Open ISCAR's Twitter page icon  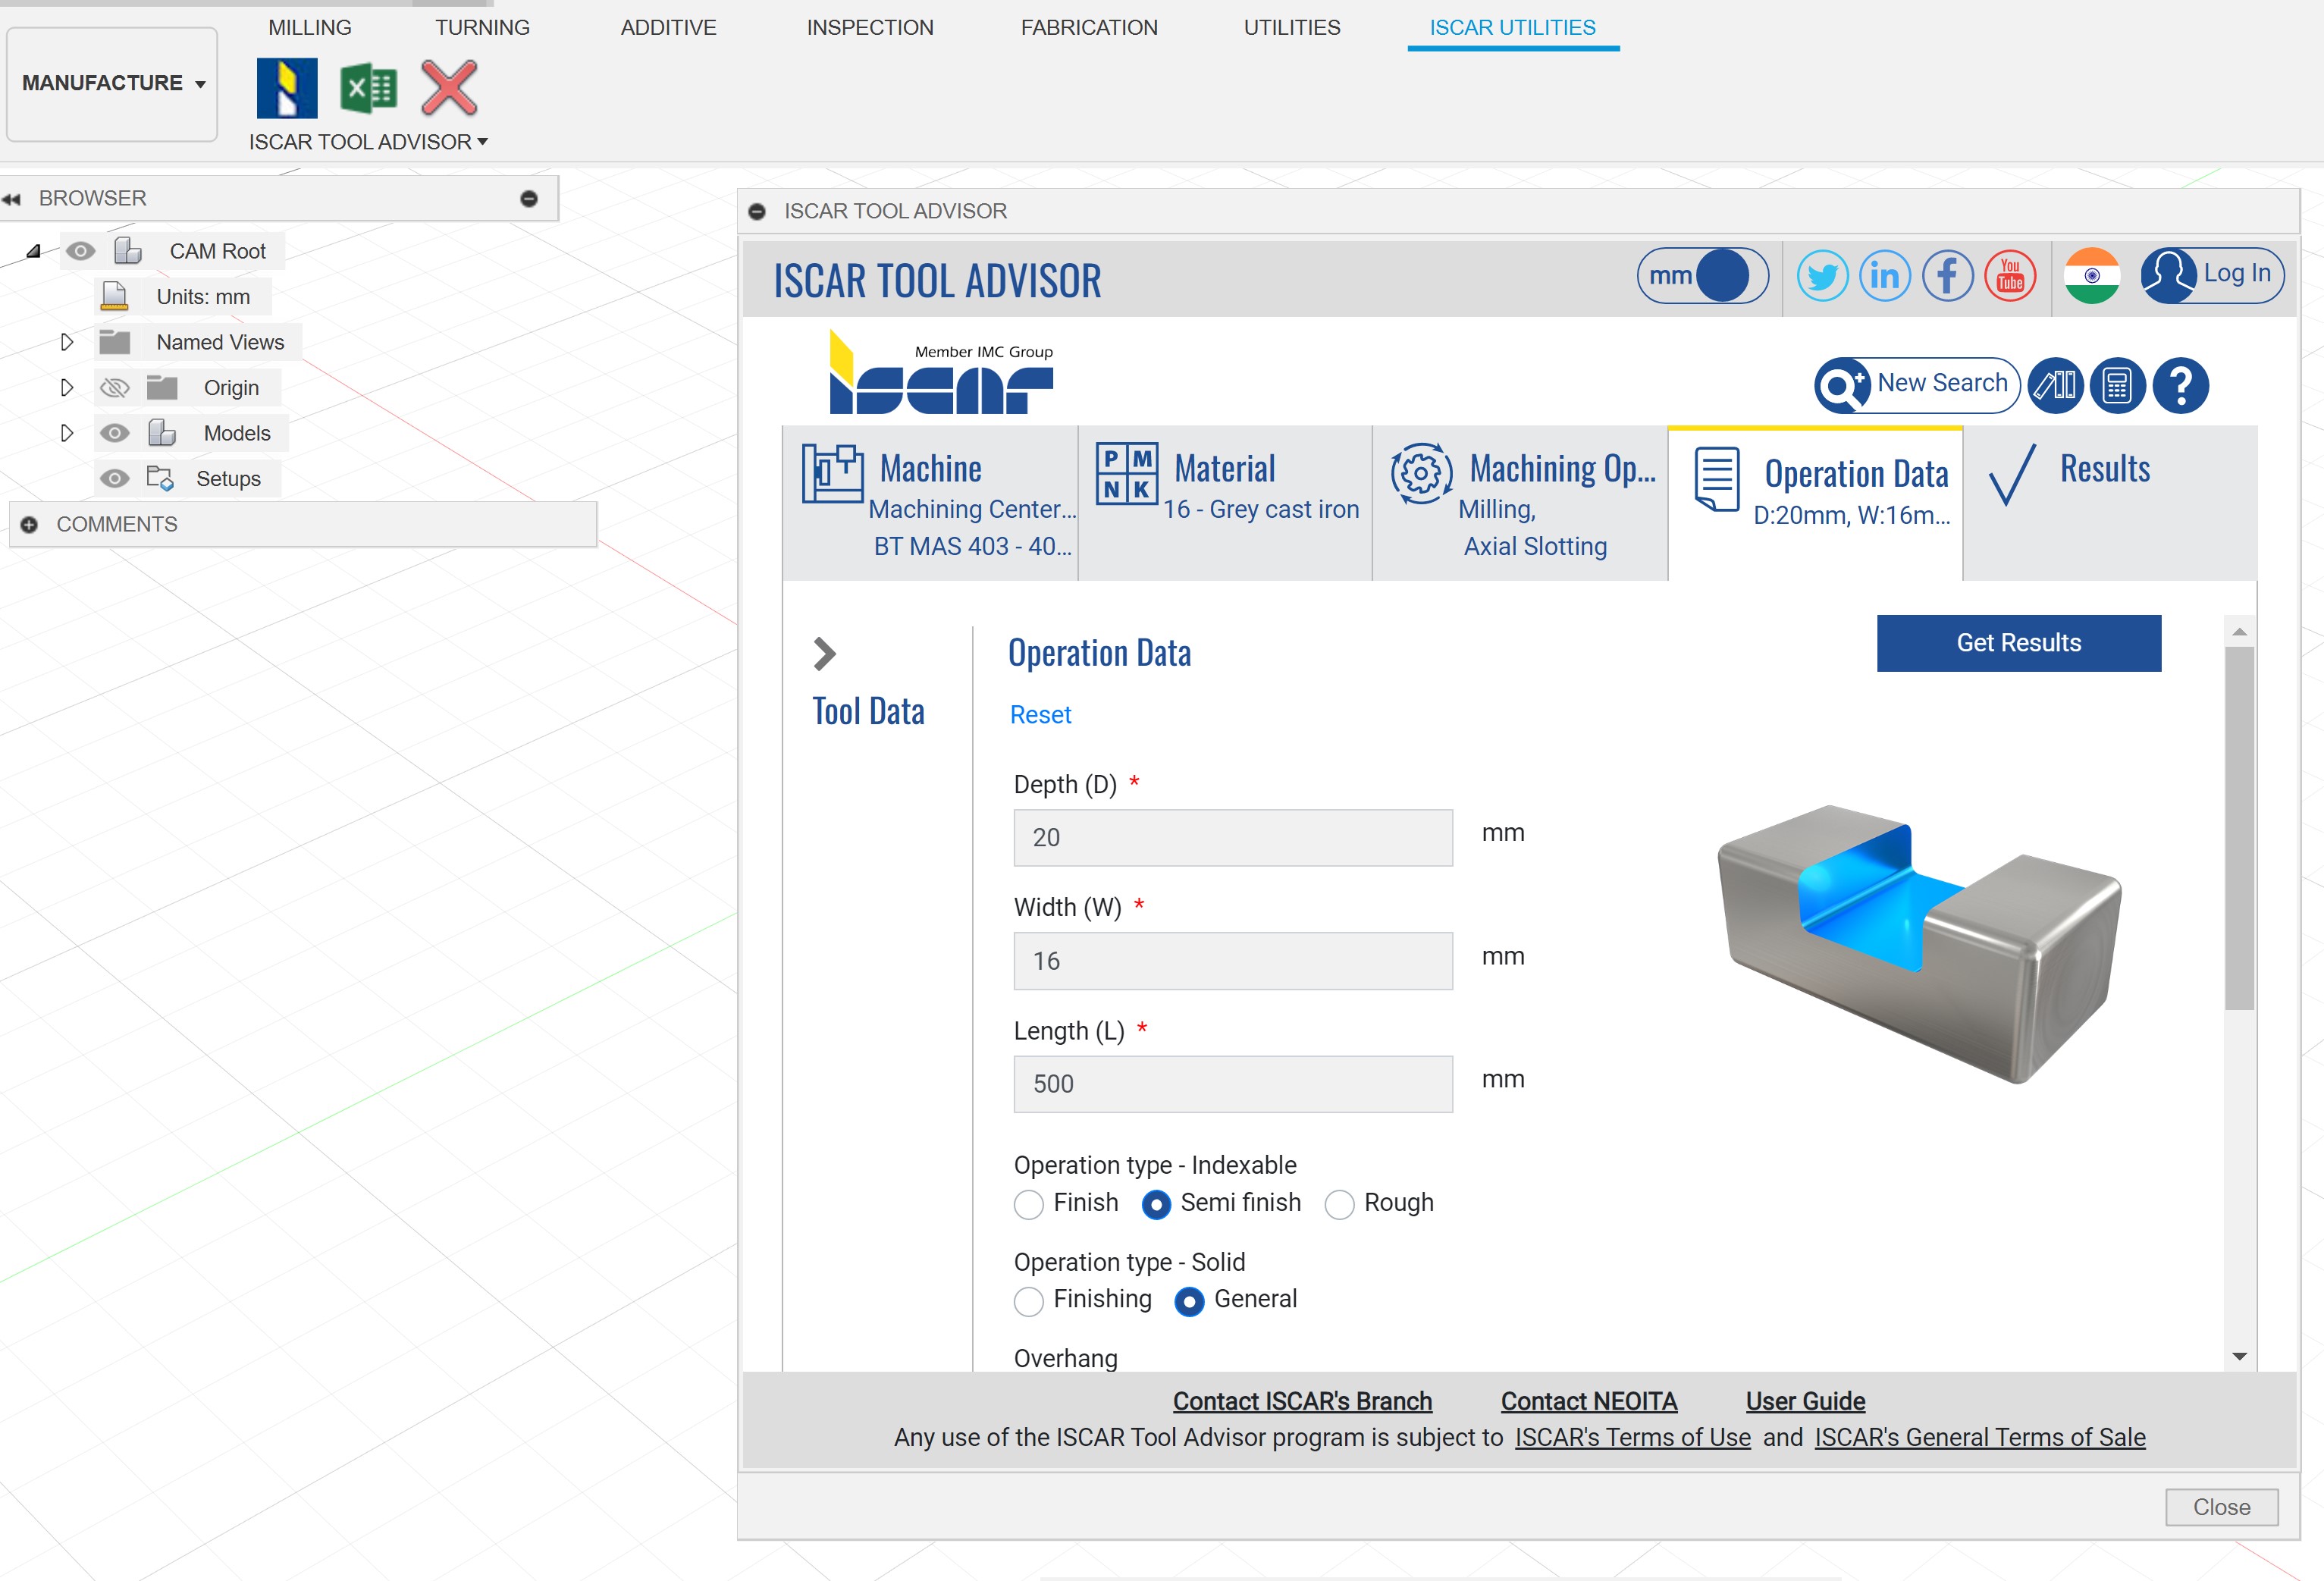coord(1821,275)
